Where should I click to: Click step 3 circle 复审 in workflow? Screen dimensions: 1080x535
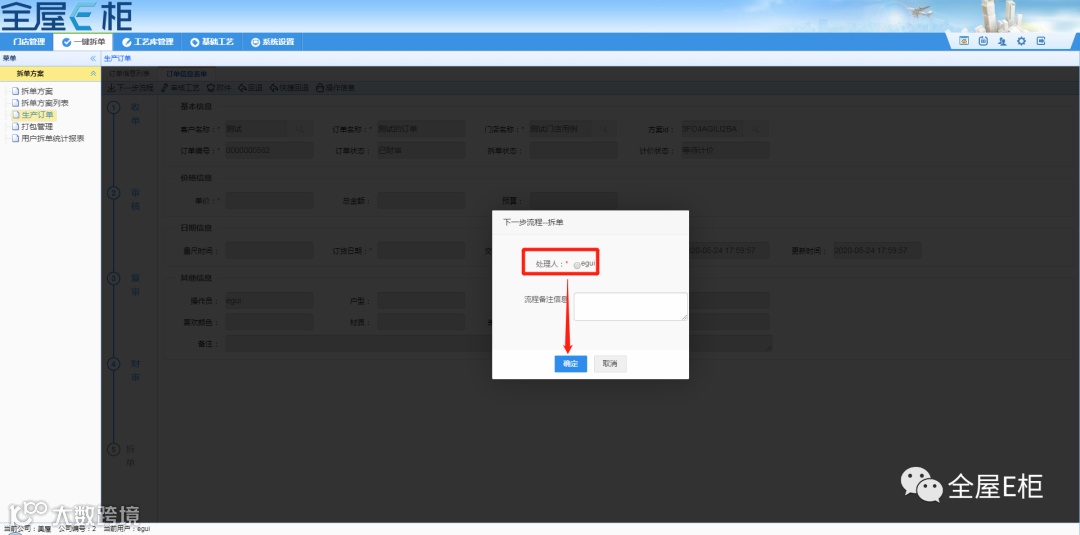pyautogui.click(x=114, y=278)
